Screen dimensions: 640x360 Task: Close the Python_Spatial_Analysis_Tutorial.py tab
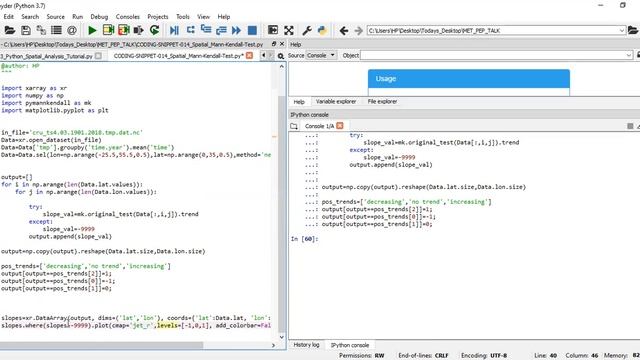[x=98, y=56]
